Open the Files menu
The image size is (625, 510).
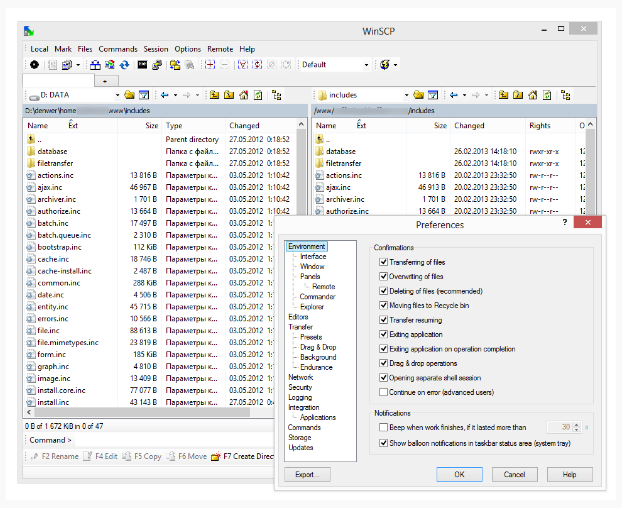pos(85,49)
